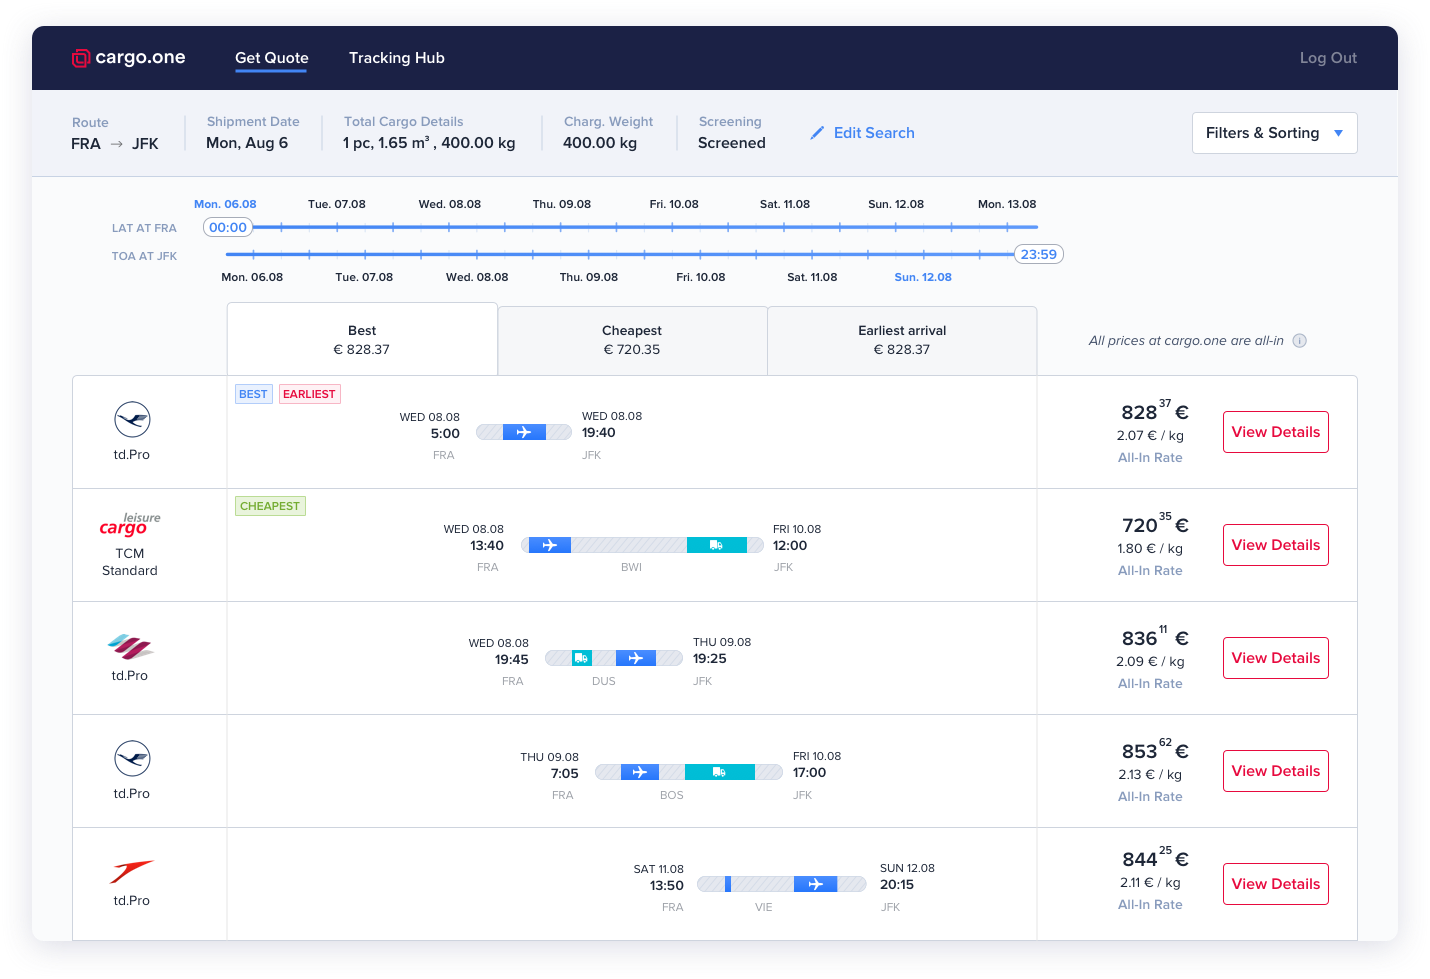Click the 00:00 LAT slider handle
The height and width of the screenshot is (979, 1430).
click(x=227, y=227)
